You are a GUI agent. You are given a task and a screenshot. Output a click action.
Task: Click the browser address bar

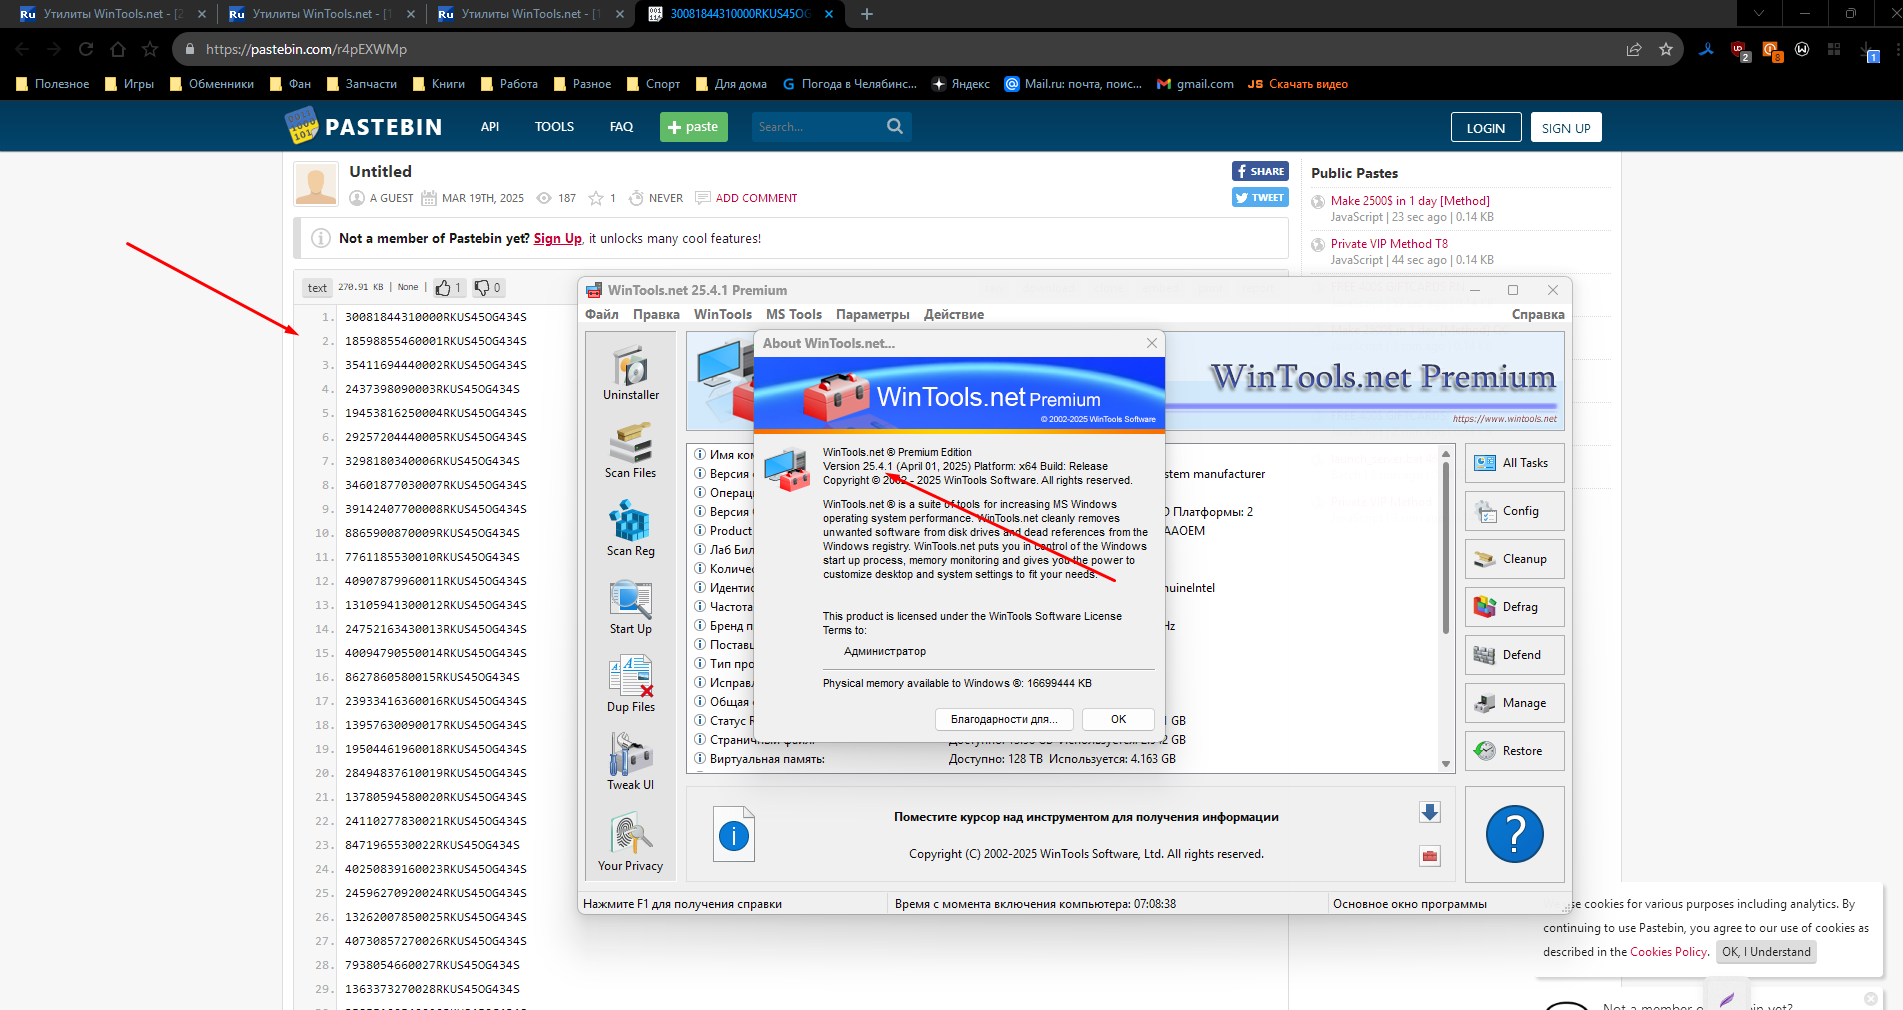pyautogui.click(x=900, y=49)
